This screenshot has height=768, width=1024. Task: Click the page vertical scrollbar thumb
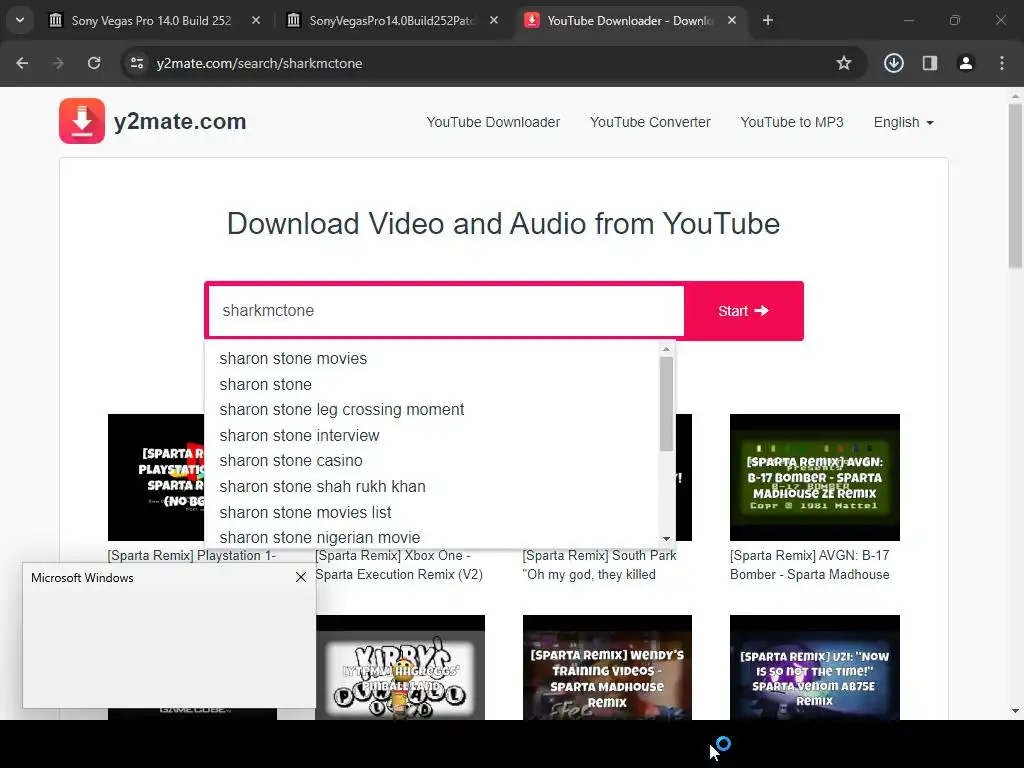pyautogui.click(x=1015, y=186)
